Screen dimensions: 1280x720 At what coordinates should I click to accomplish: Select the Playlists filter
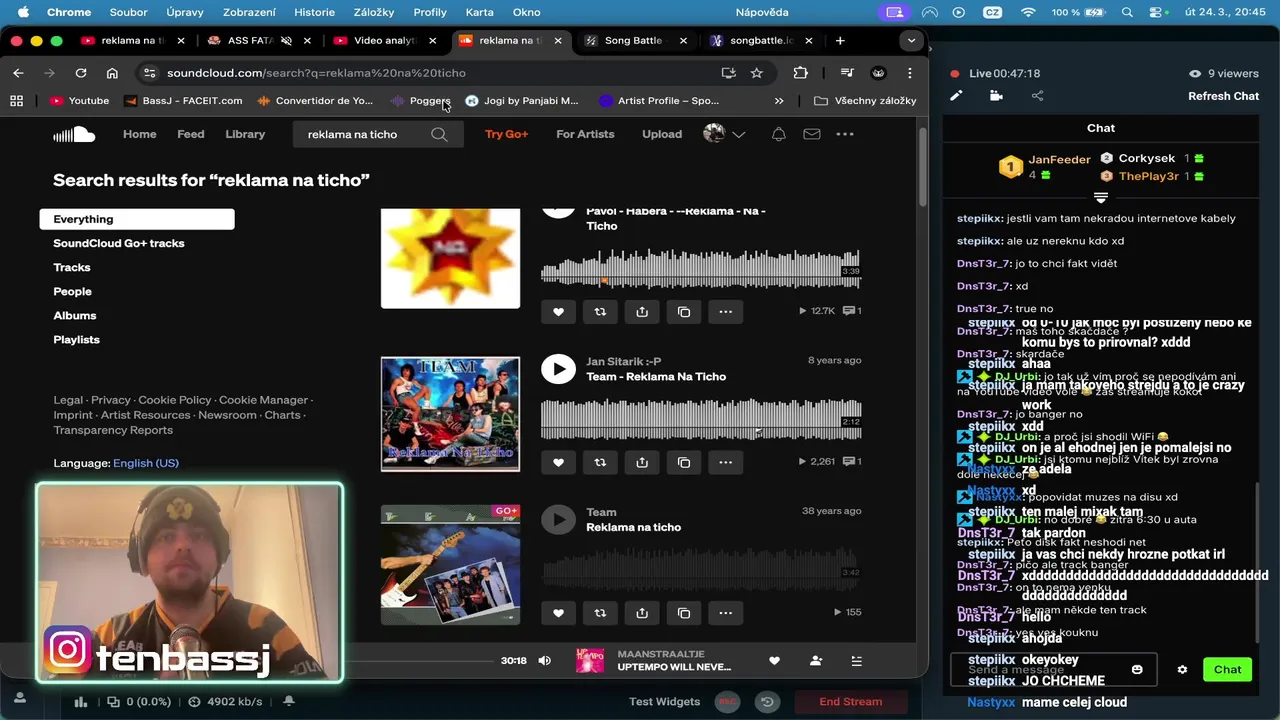tap(76, 340)
